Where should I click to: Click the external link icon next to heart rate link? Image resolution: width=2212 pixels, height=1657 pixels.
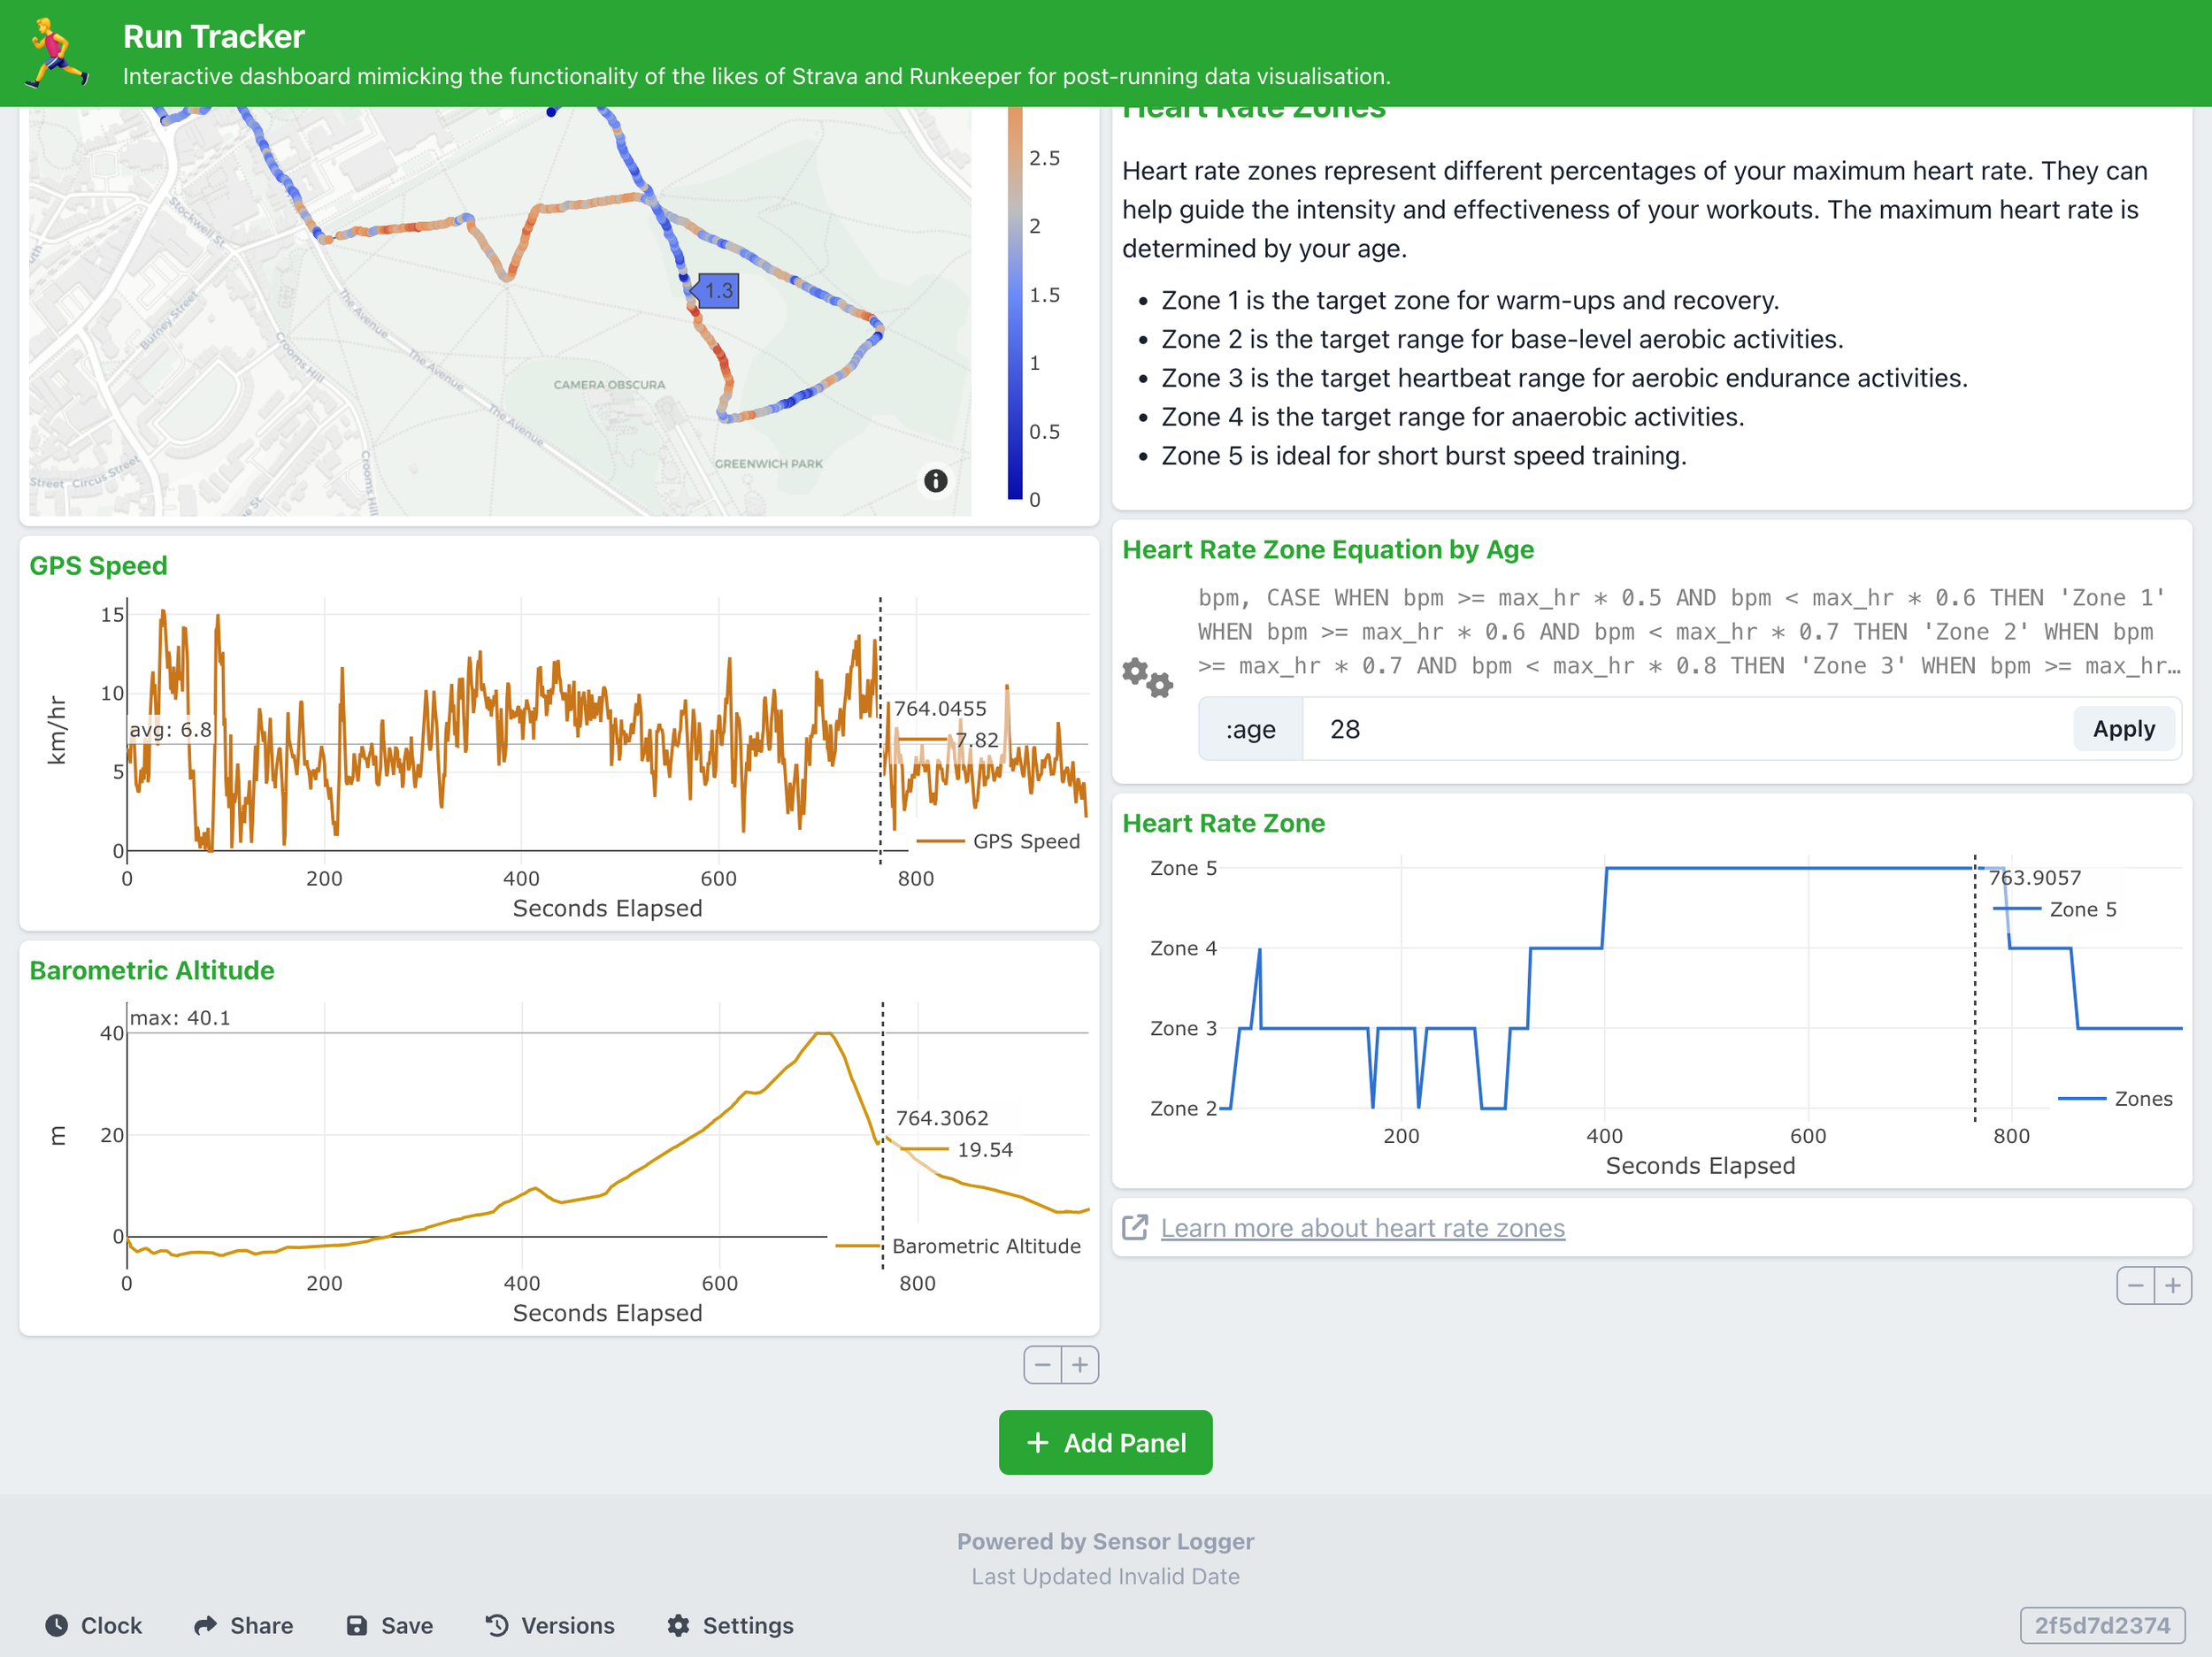[x=1135, y=1227]
